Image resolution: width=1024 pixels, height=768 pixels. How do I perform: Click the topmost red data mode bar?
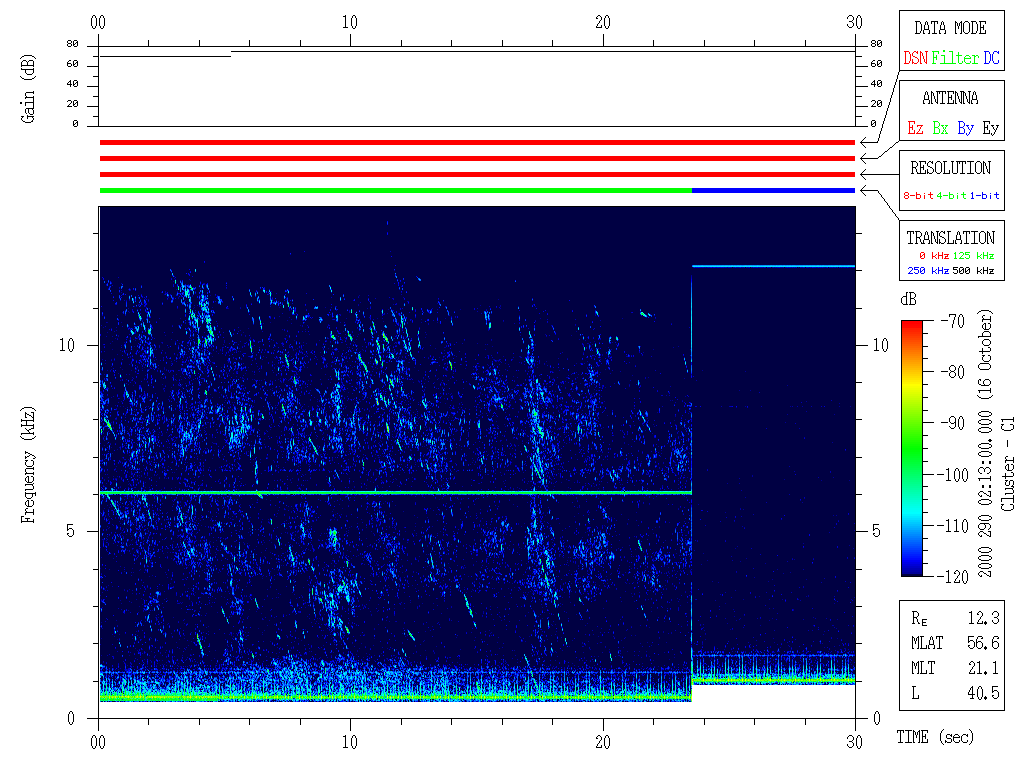pos(477,143)
